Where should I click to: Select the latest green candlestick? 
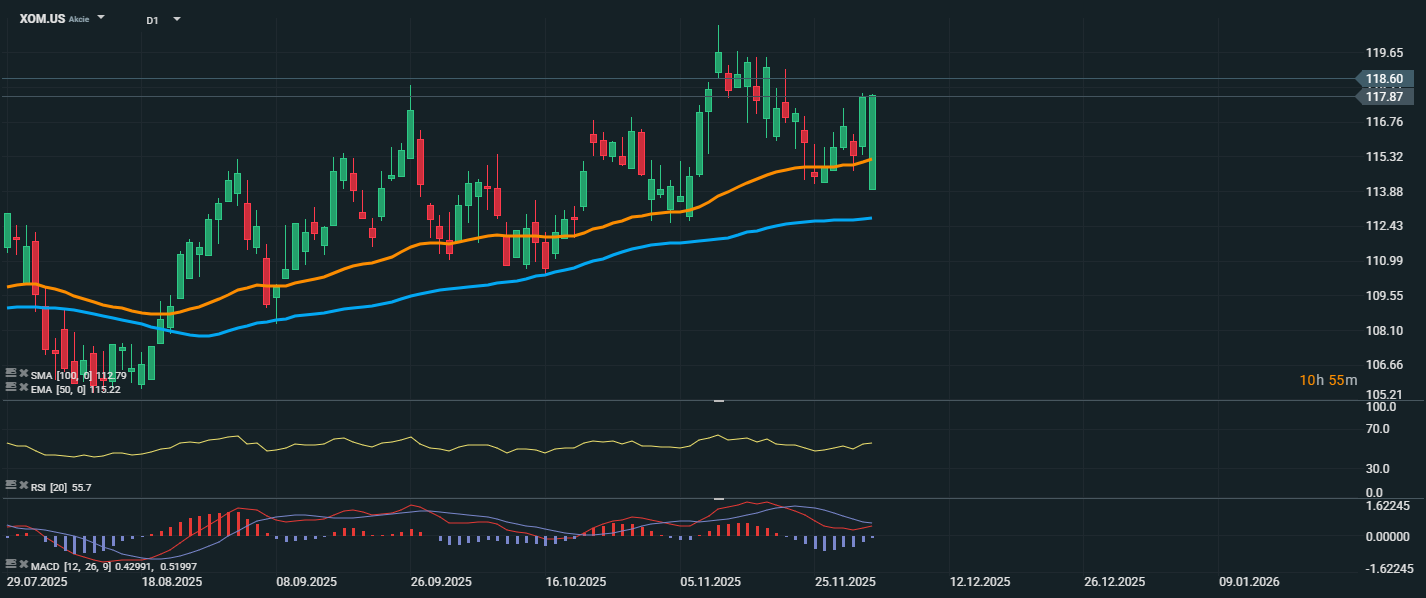873,142
